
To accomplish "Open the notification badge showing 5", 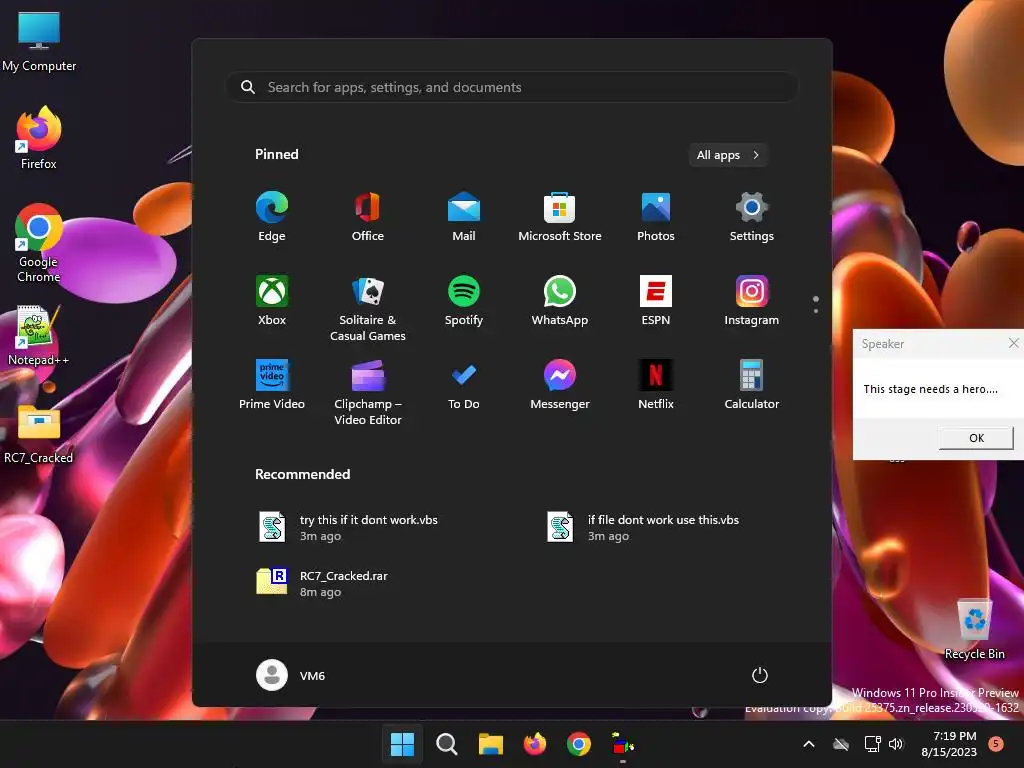I will [x=996, y=743].
